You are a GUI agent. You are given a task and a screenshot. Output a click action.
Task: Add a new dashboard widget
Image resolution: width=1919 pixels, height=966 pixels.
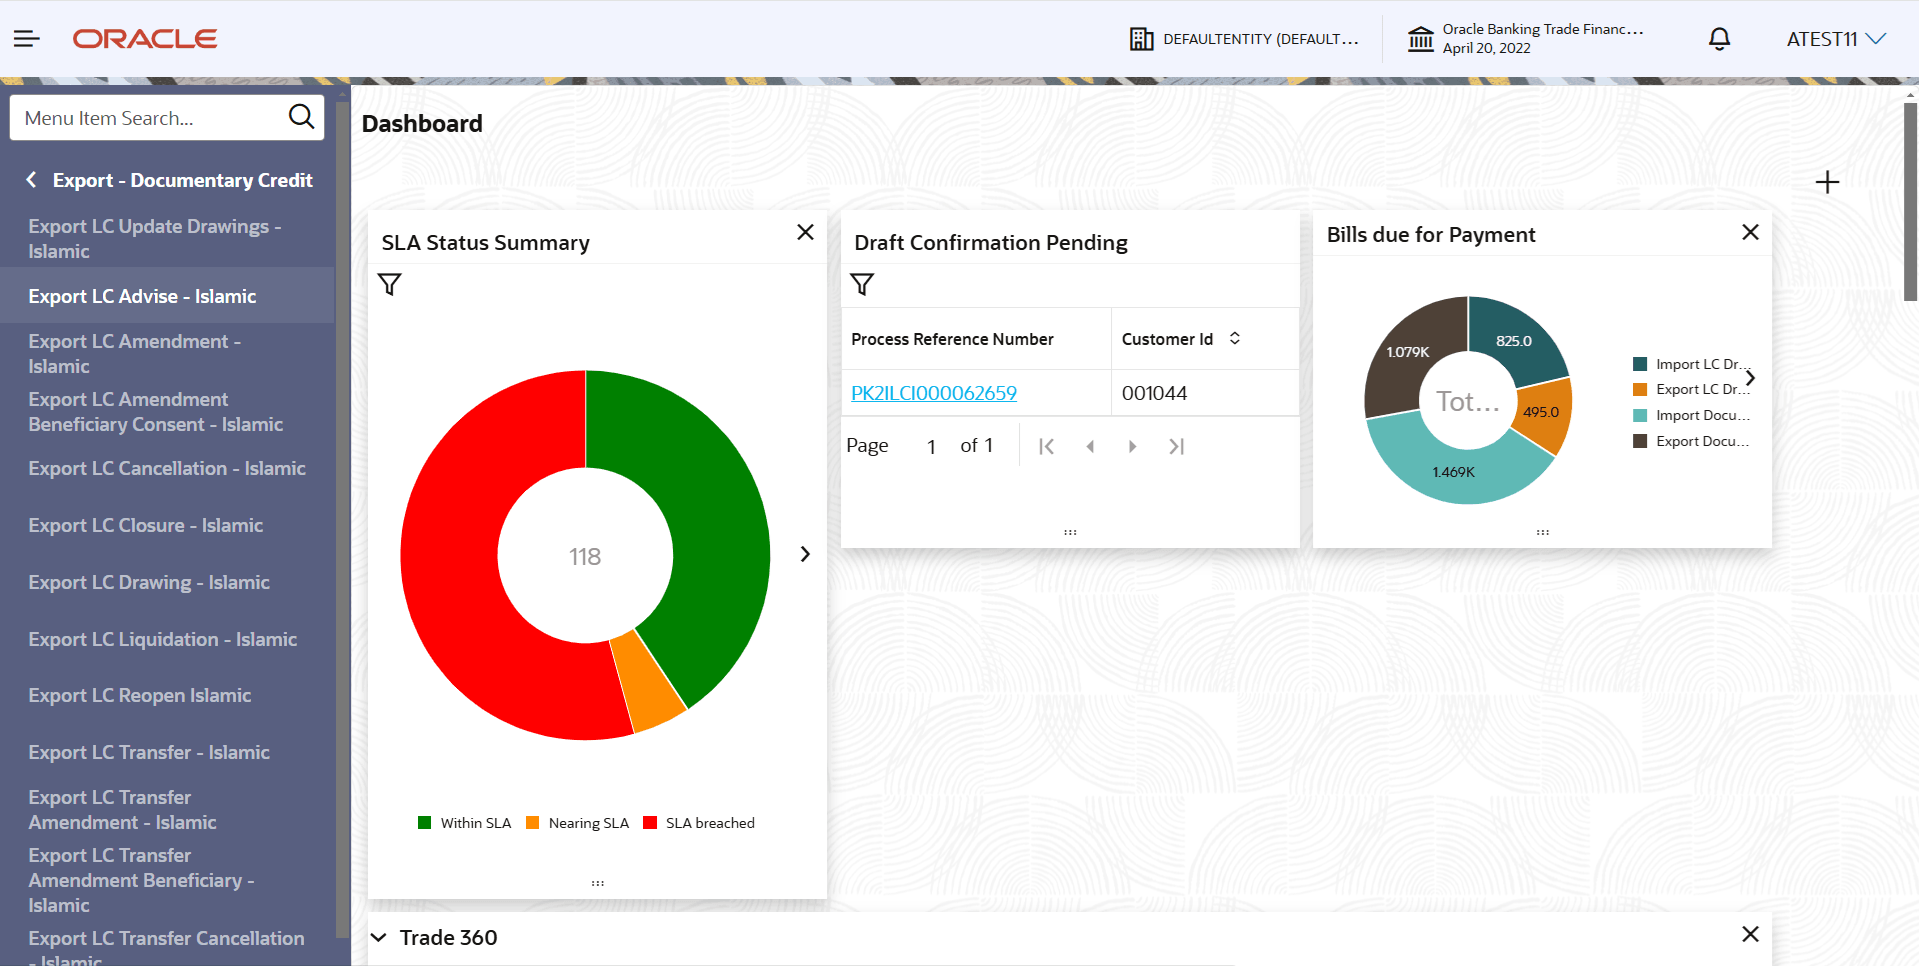1827,182
